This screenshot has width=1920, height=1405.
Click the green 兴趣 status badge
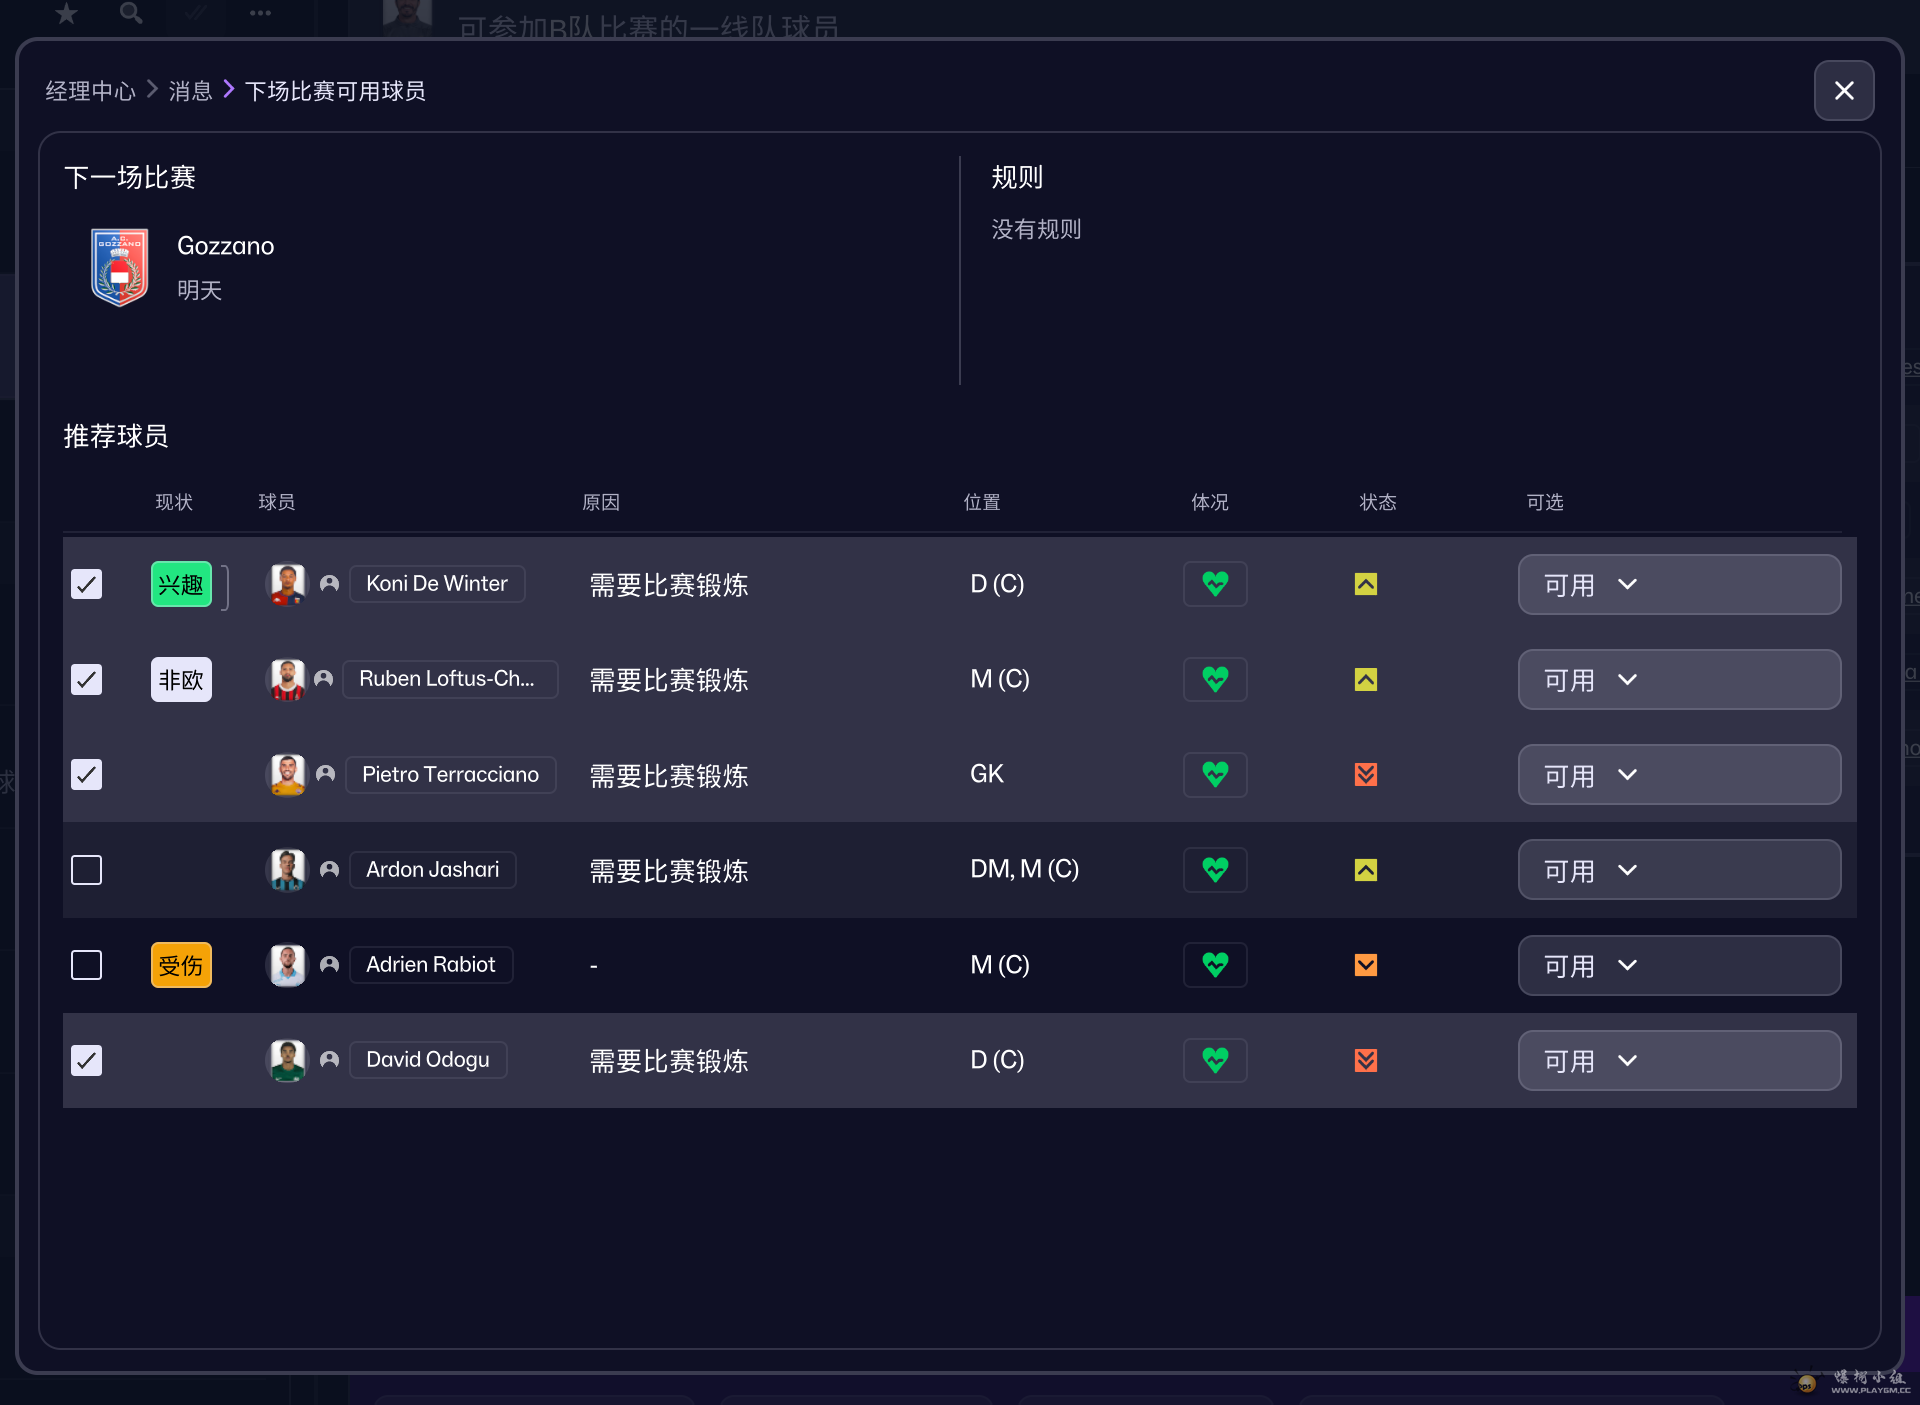coord(181,584)
